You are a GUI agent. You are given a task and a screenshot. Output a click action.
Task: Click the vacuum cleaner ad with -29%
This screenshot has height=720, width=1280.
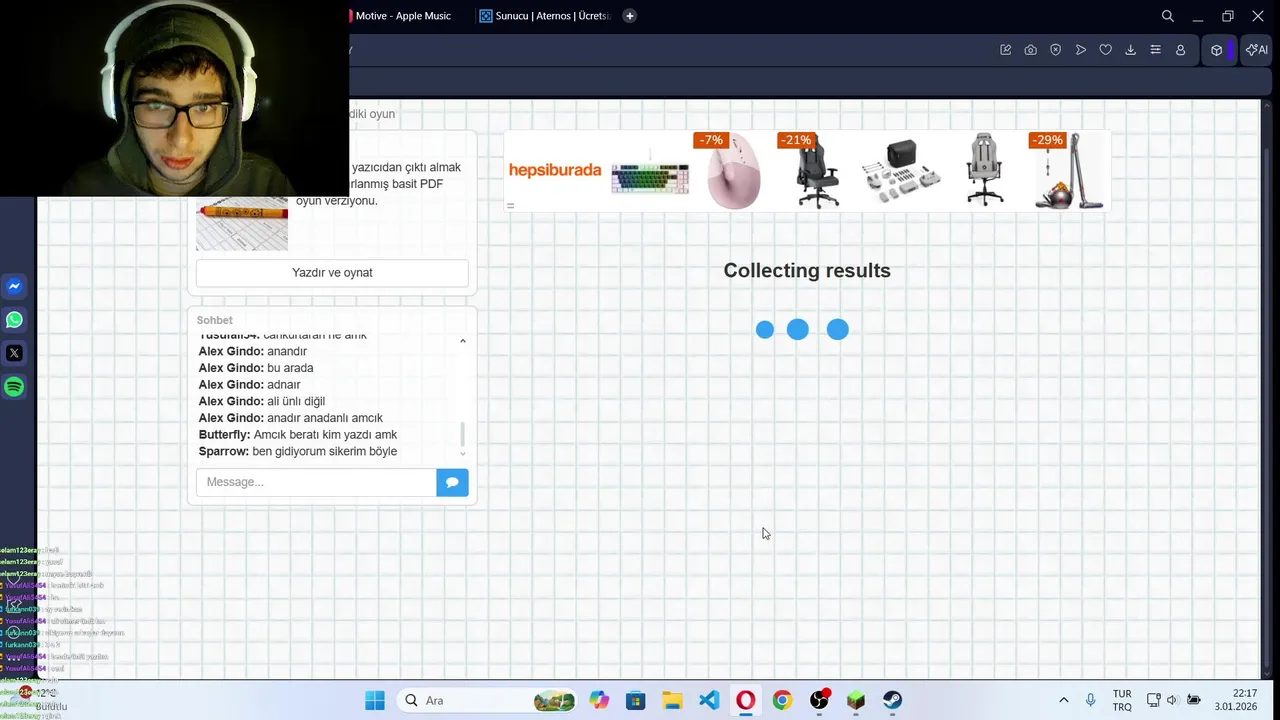pos(1069,171)
